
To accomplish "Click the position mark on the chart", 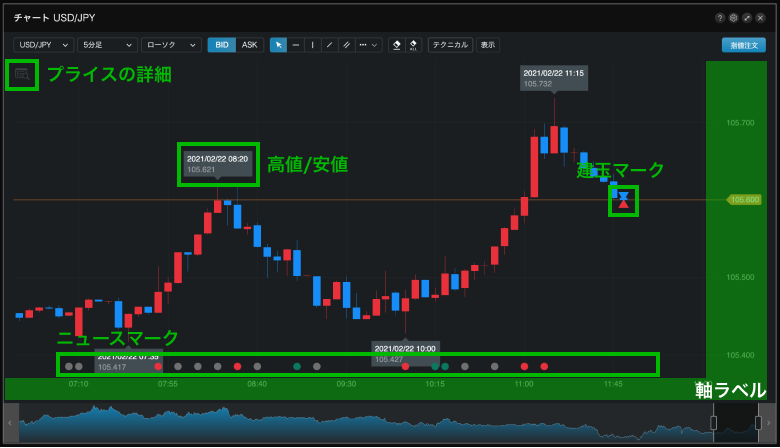I will [x=623, y=200].
